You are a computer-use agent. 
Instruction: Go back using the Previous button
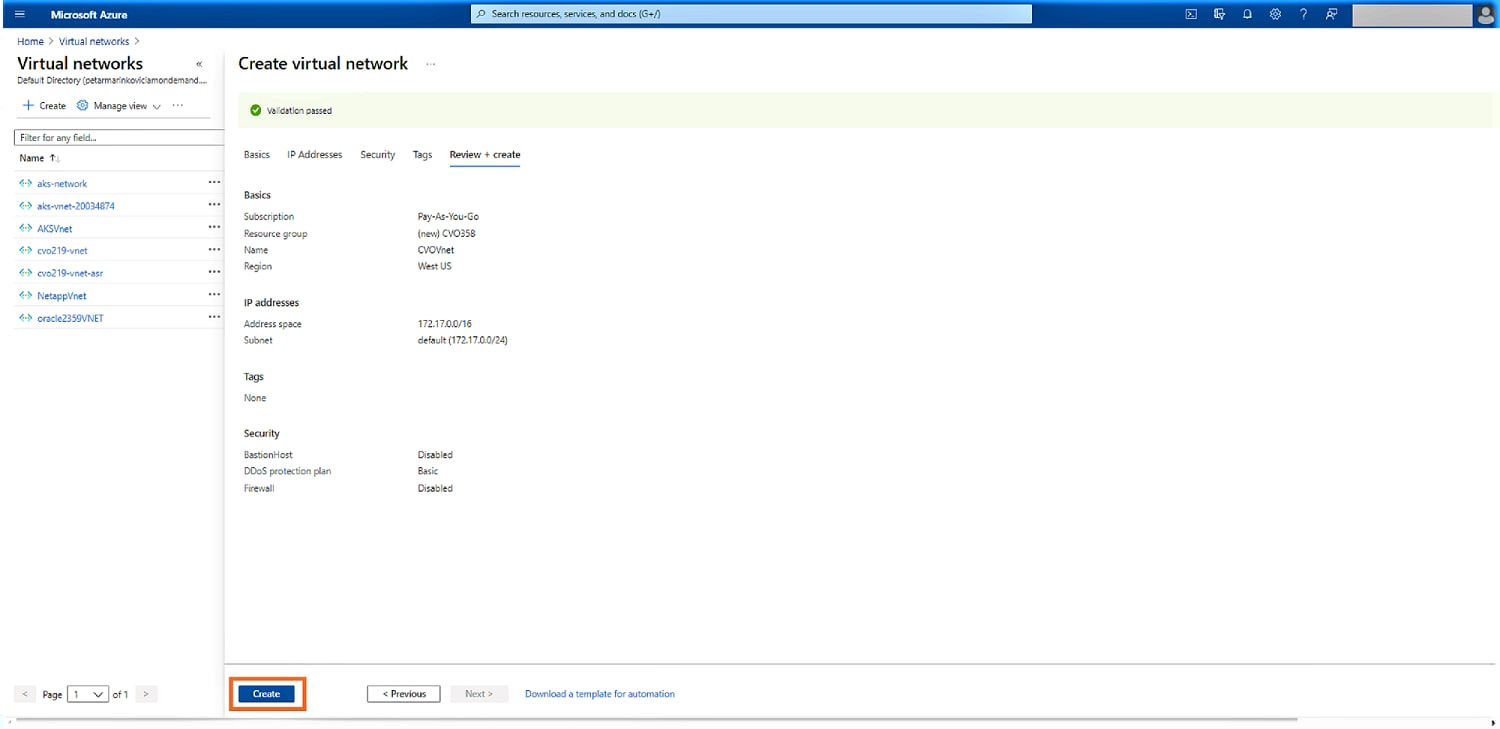403,694
